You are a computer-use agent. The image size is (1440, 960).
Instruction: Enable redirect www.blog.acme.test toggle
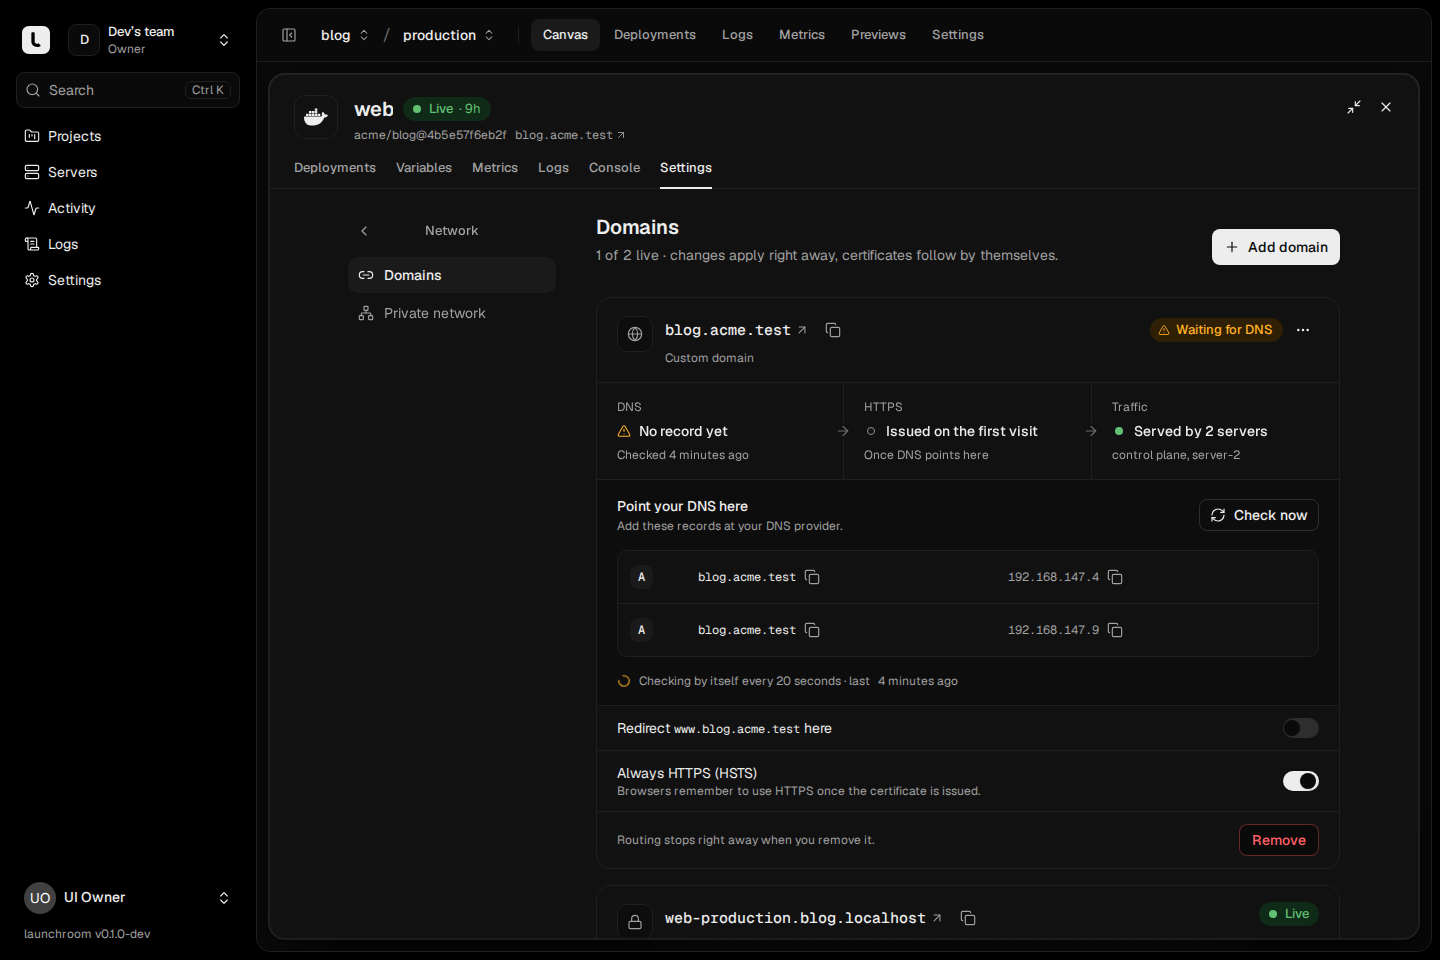tap(1301, 728)
